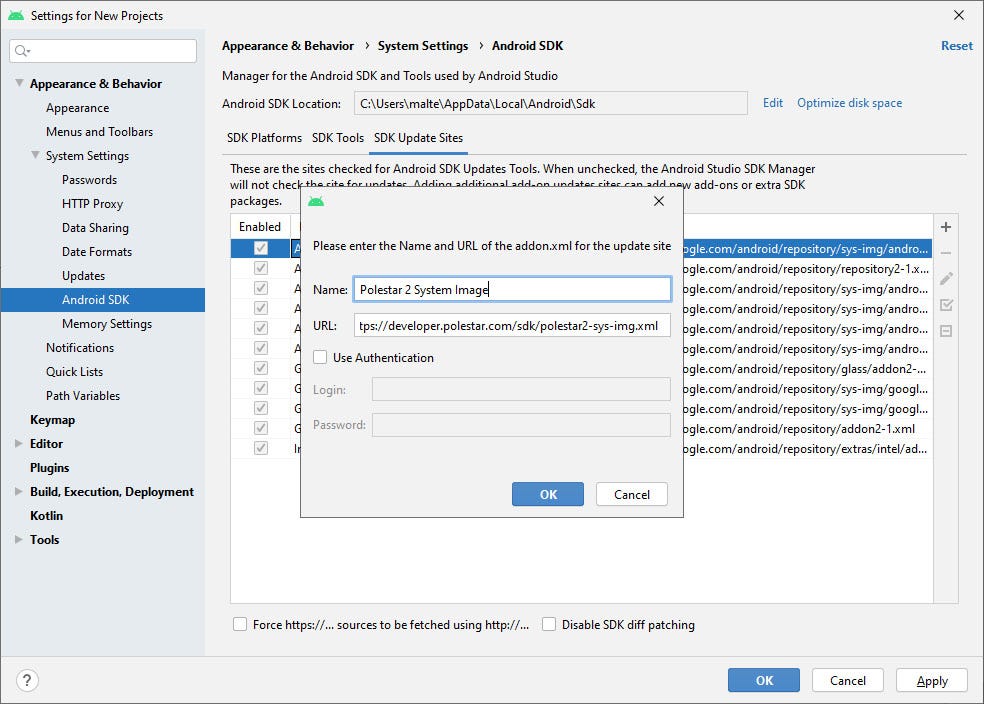Click the Apply button

click(x=932, y=680)
